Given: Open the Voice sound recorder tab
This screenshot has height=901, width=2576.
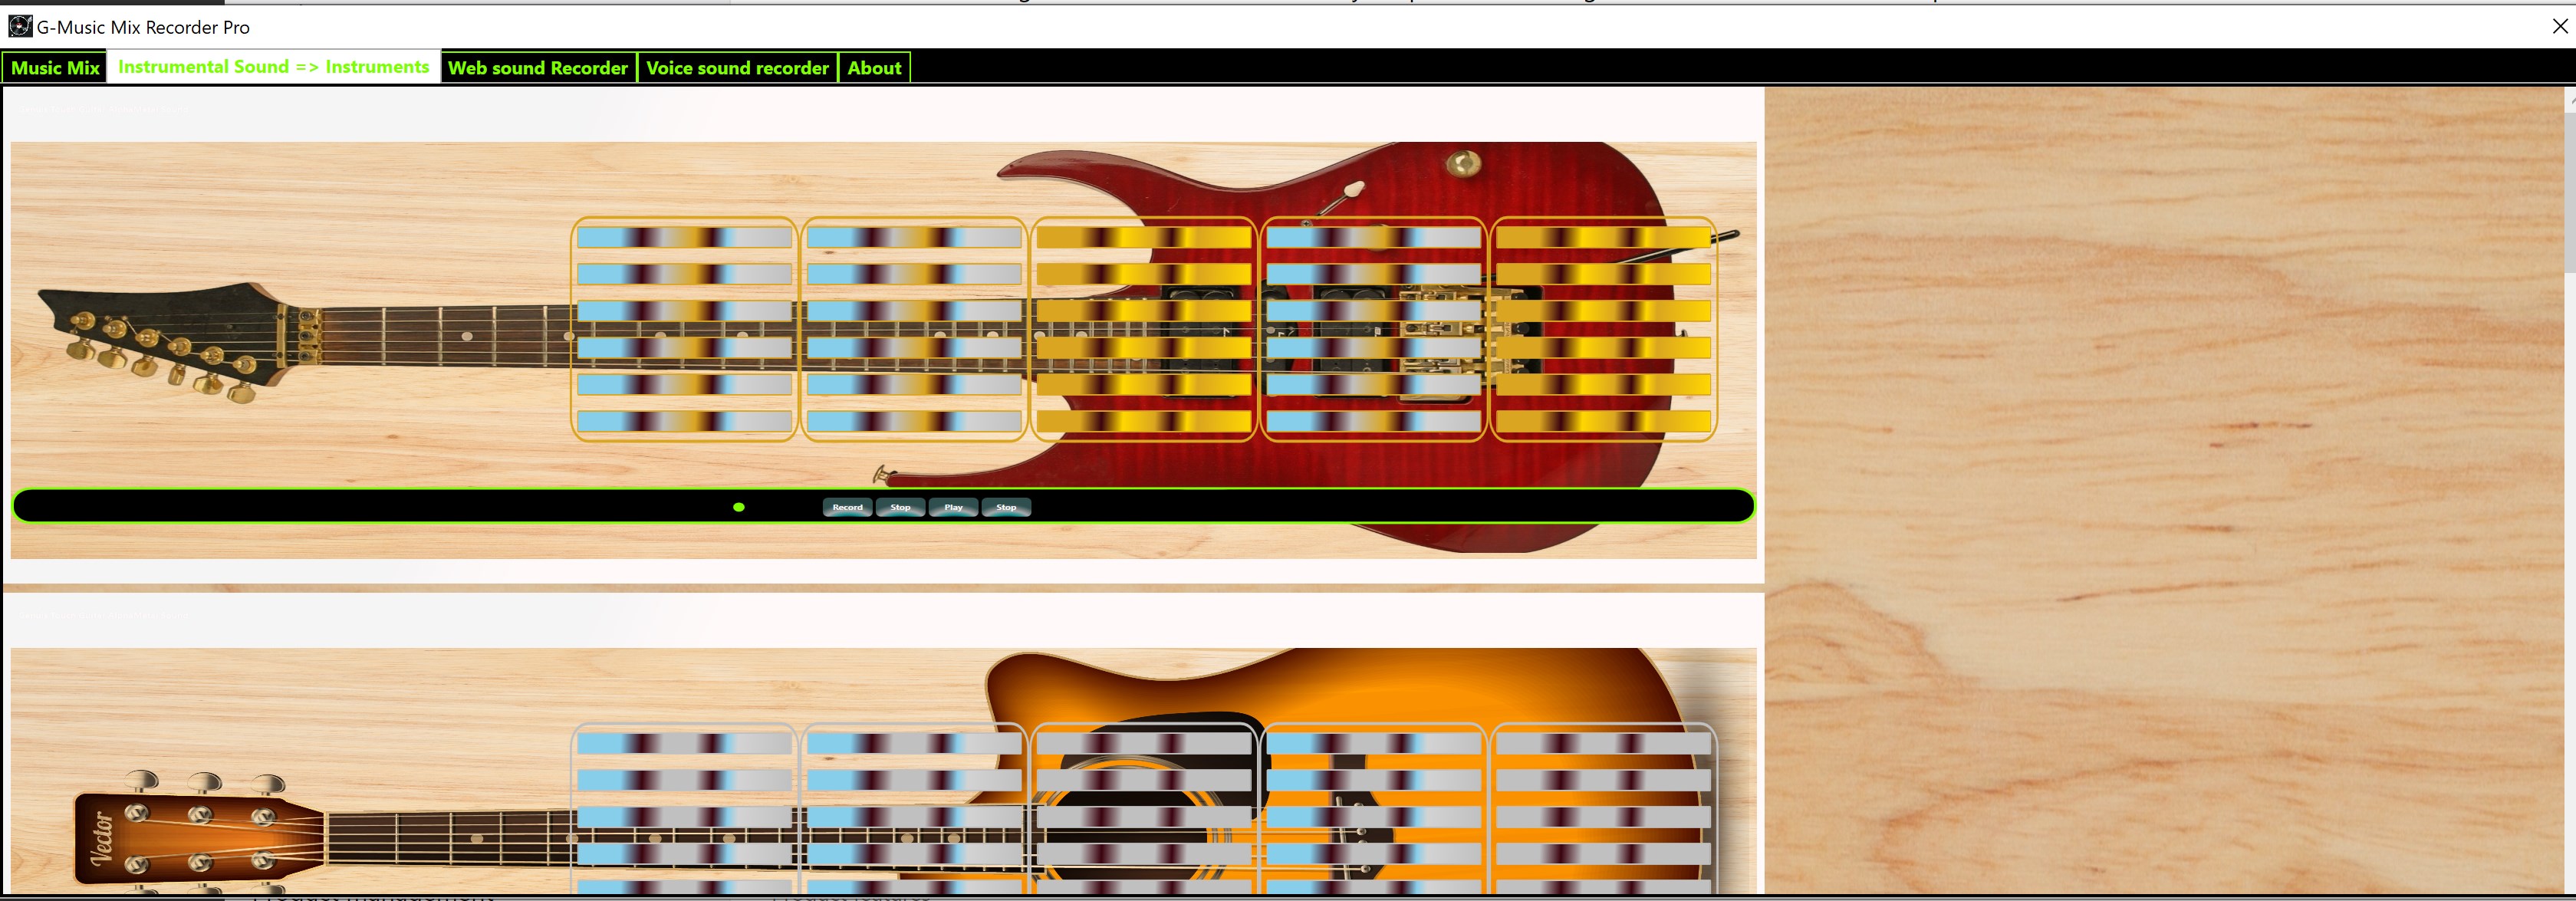Looking at the screenshot, I should point(736,68).
